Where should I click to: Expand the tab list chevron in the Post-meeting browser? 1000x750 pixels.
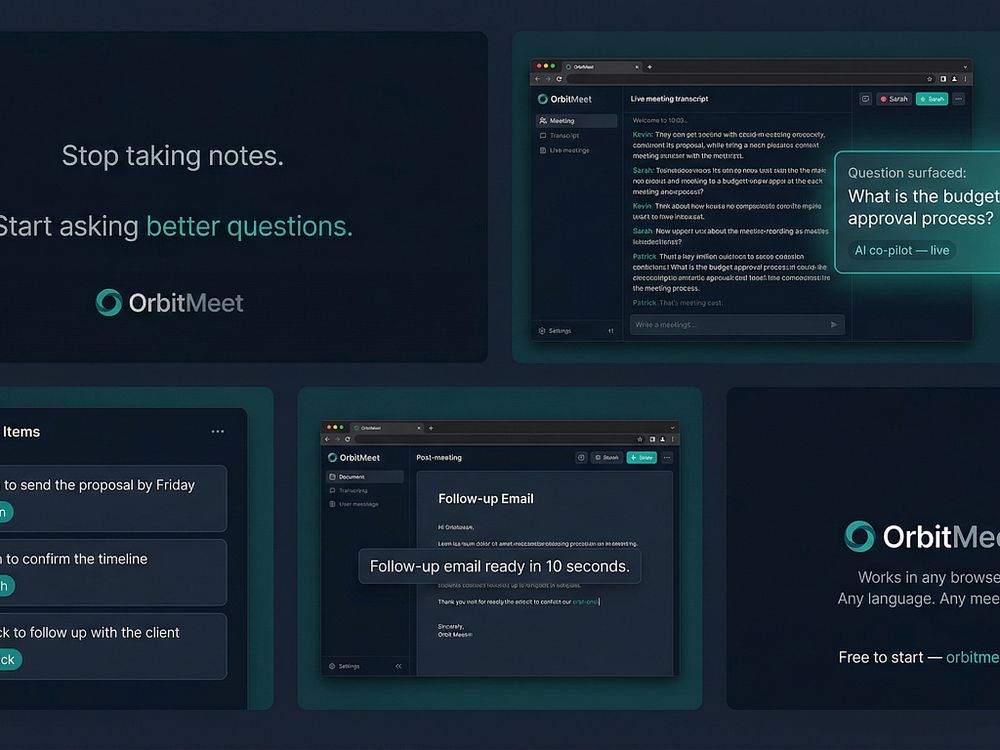(672, 428)
